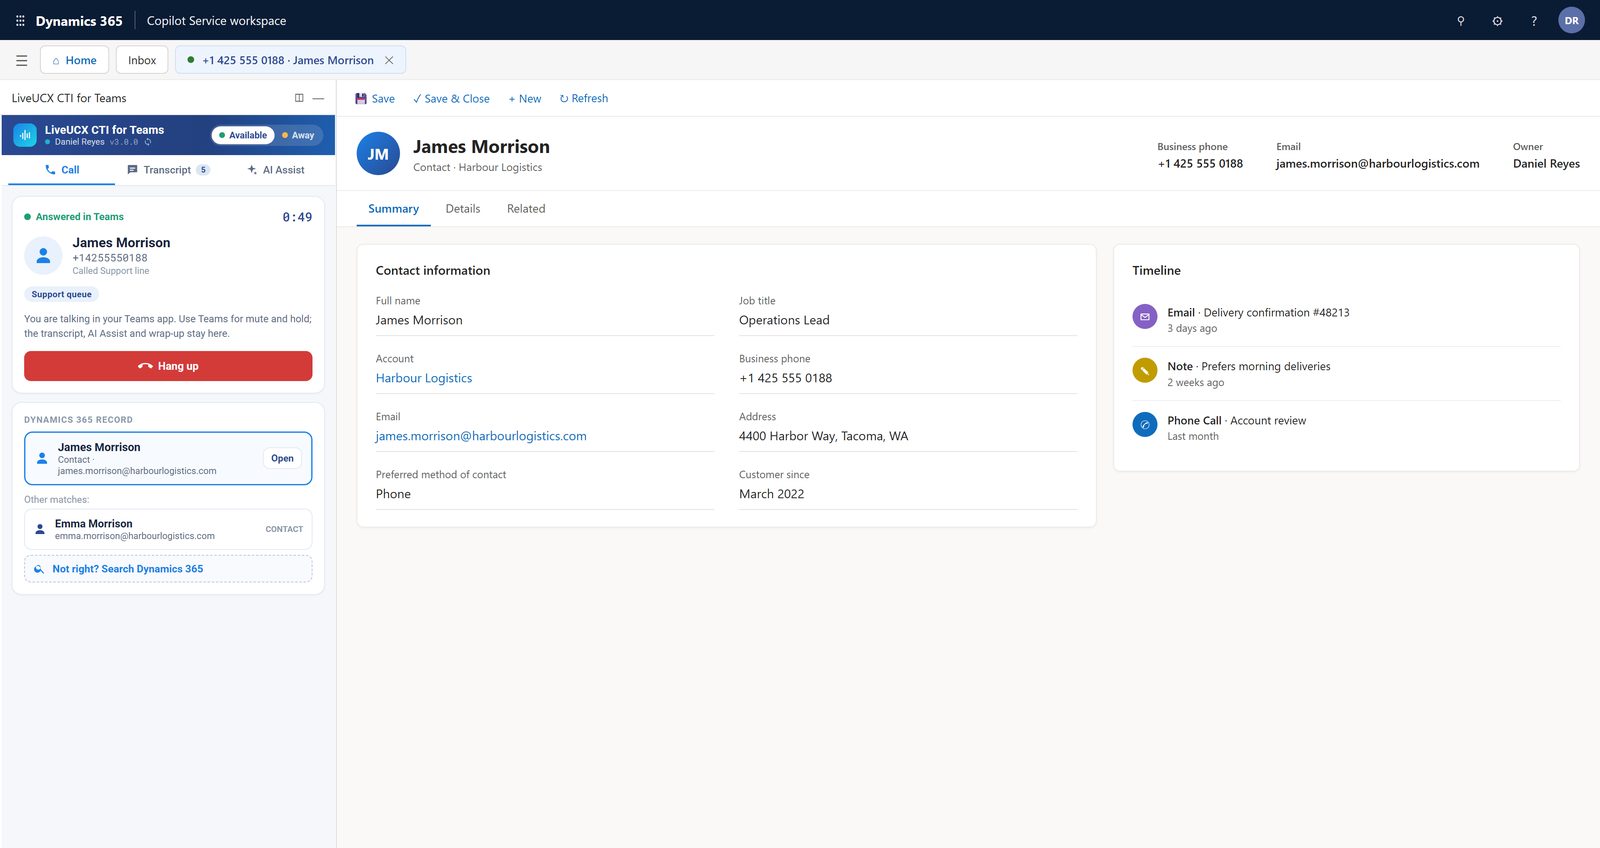Click the JM contact avatar

click(378, 154)
